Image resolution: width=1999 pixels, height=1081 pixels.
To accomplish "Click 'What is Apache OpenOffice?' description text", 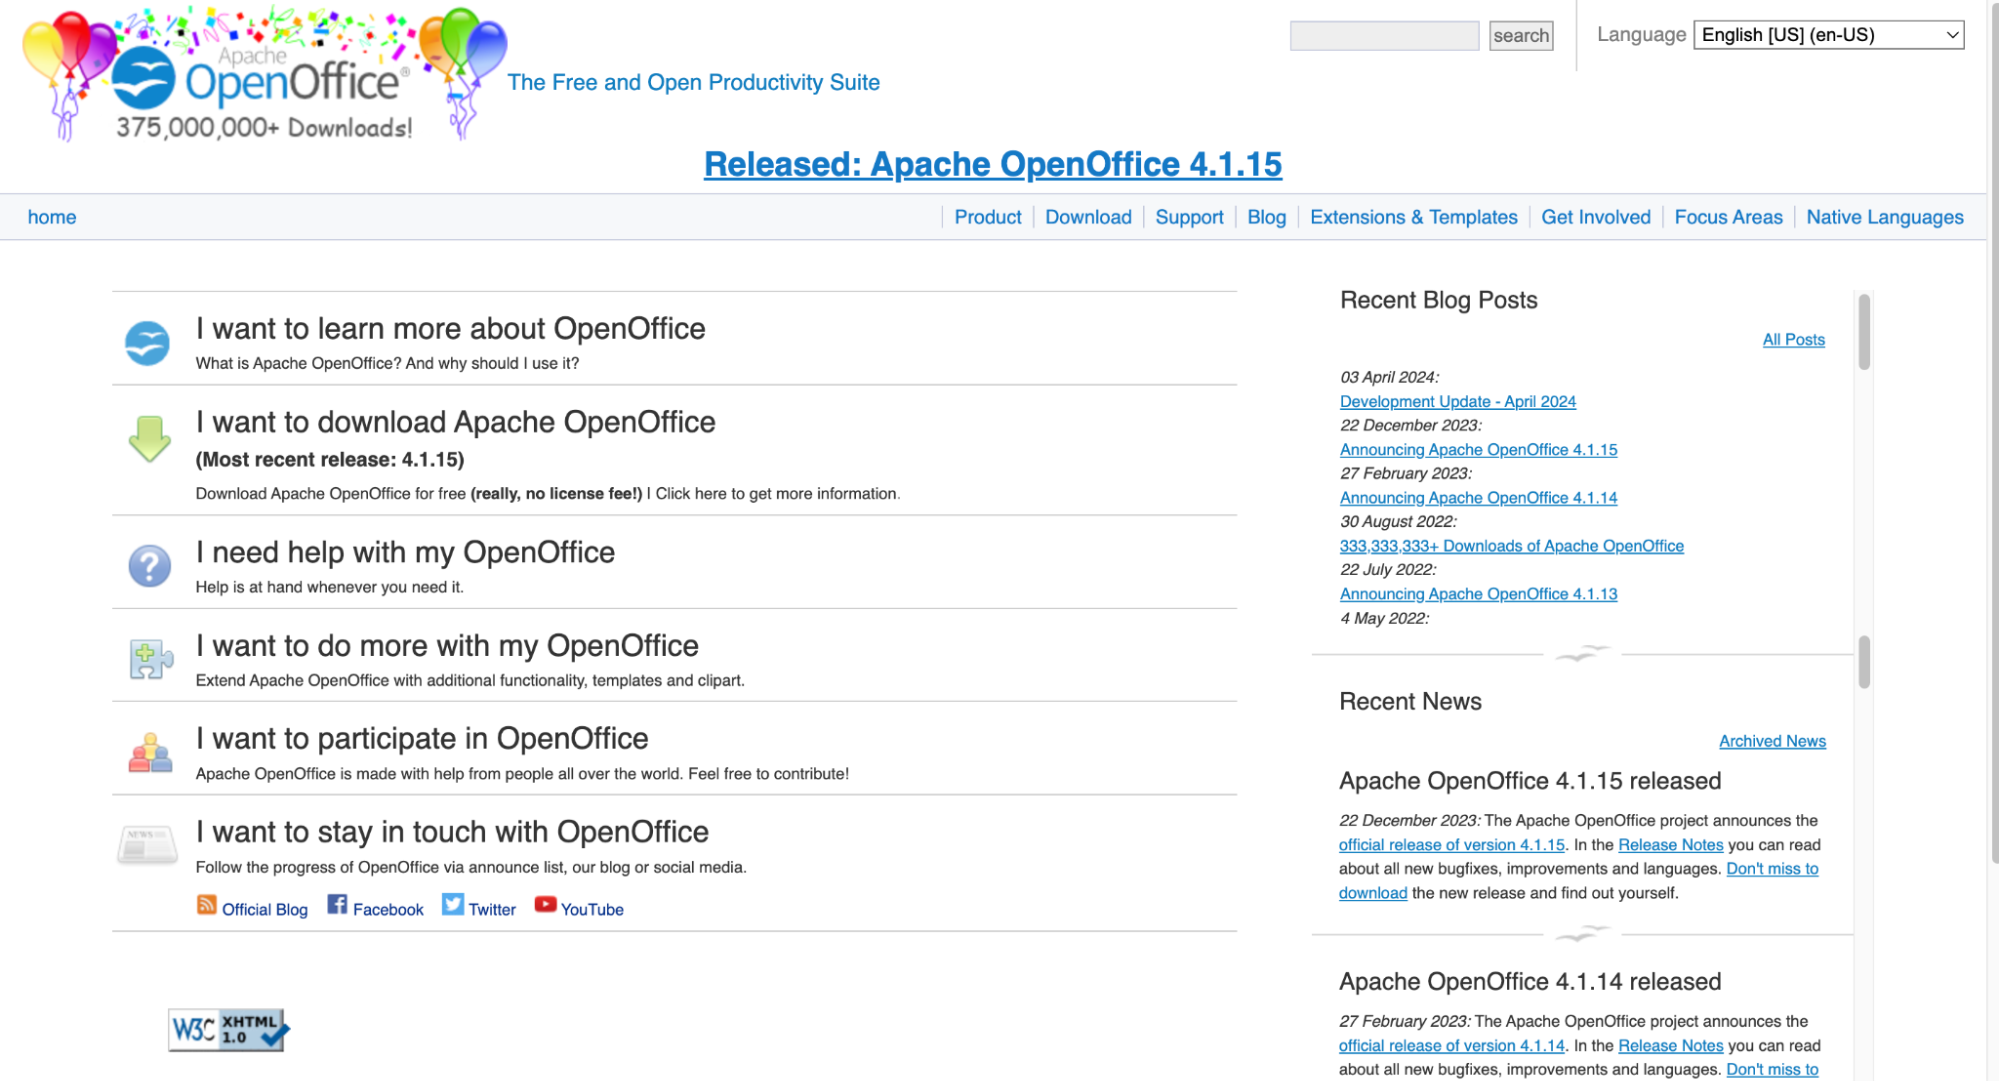I will tap(387, 364).
